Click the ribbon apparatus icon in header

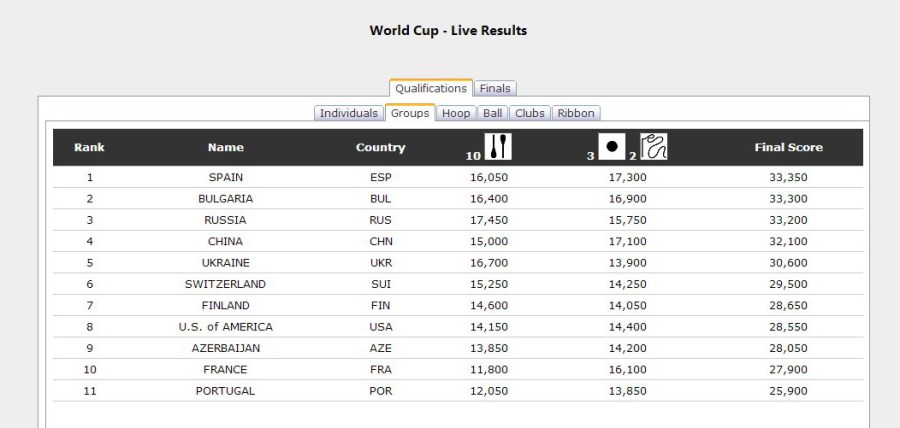(x=653, y=147)
